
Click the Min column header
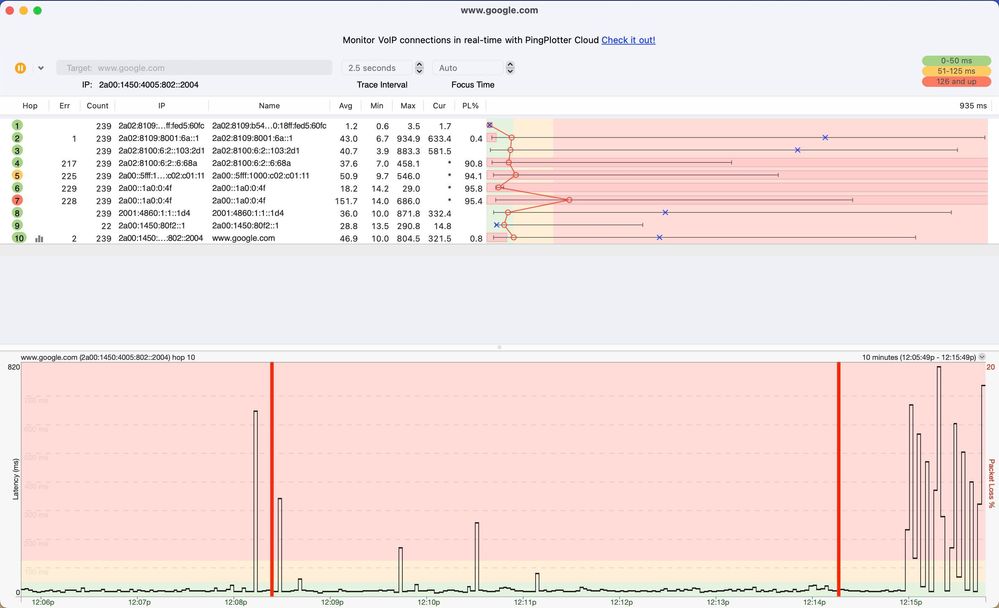click(x=377, y=106)
